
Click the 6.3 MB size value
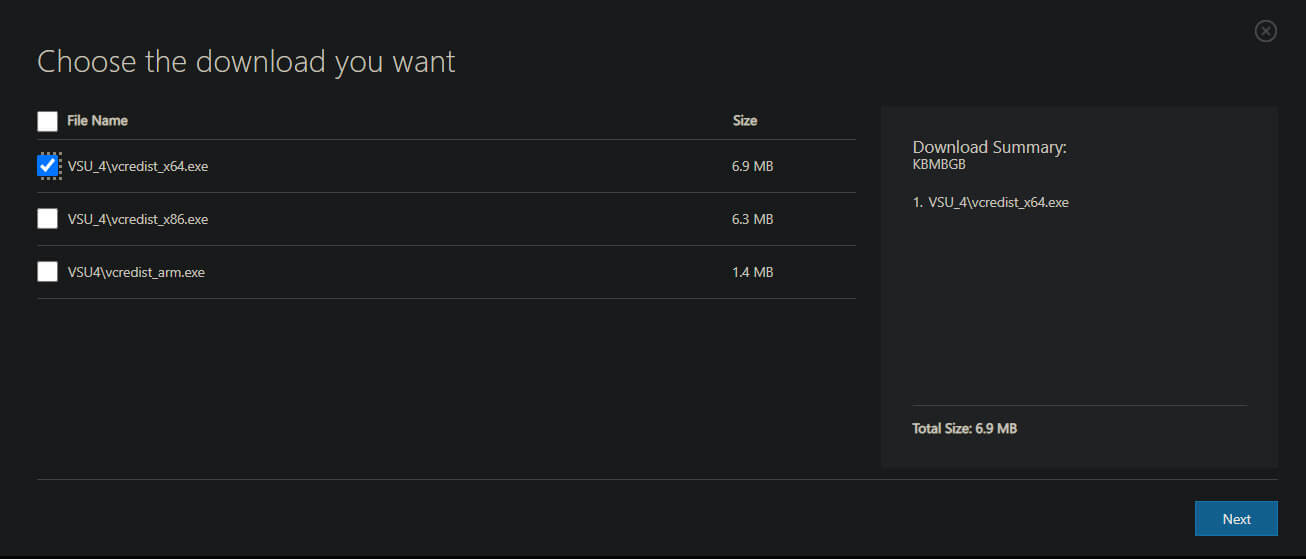click(752, 219)
